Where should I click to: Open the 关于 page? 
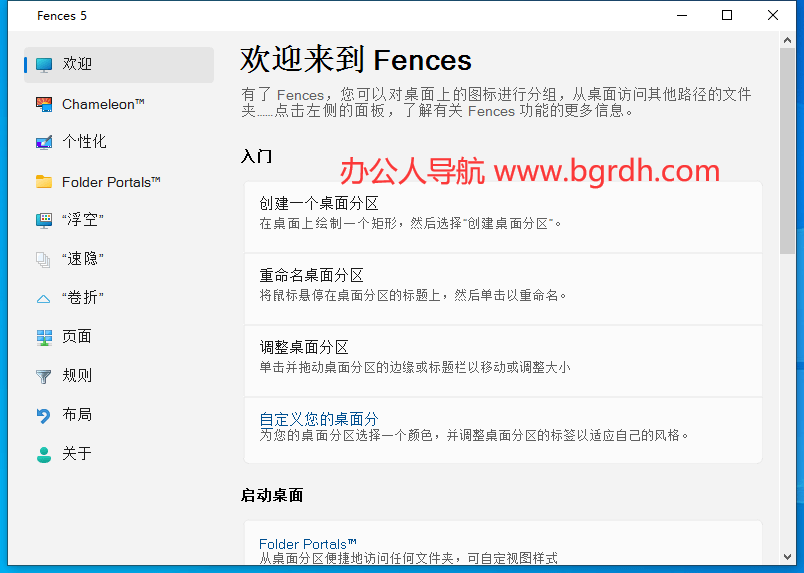pyautogui.click(x=119, y=454)
